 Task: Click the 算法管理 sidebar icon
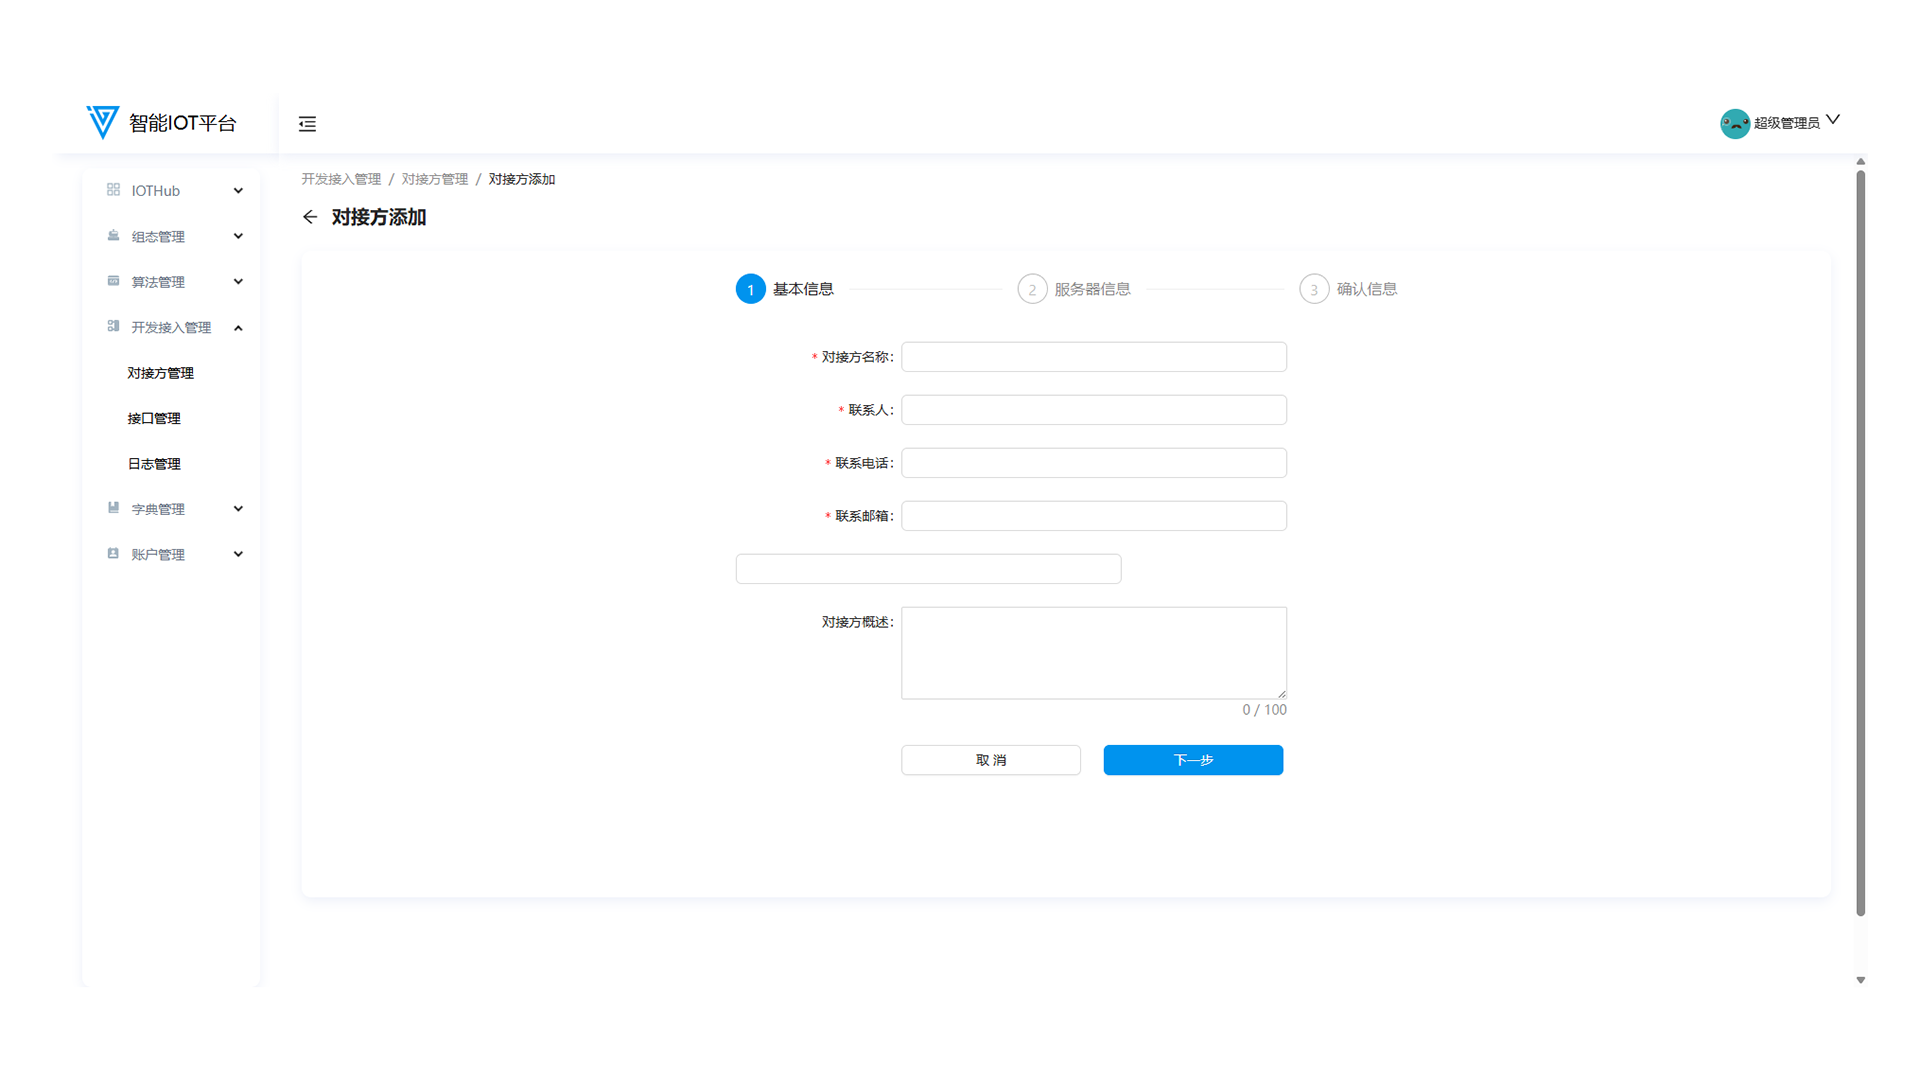pyautogui.click(x=113, y=281)
